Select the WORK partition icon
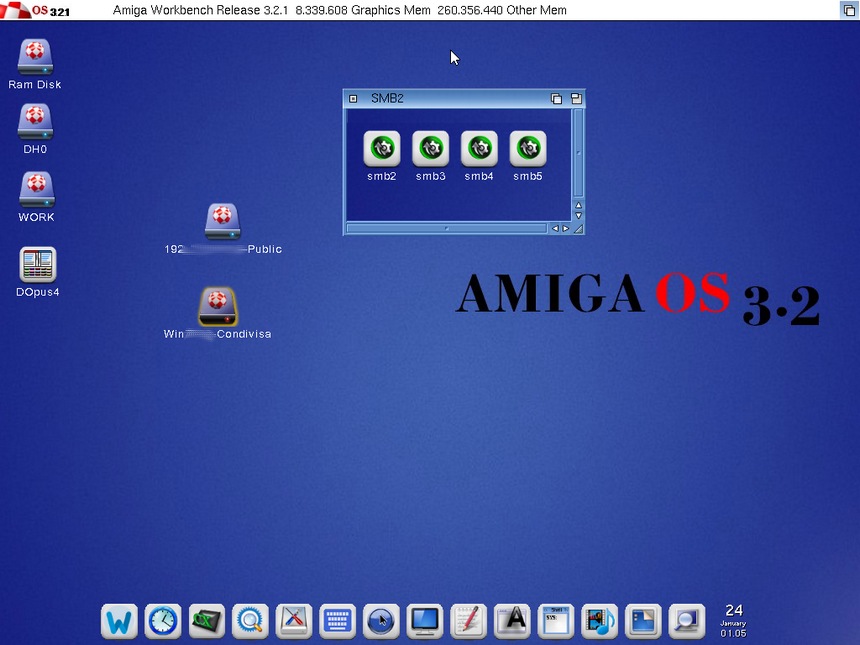Viewport: 860px width, 645px height. click(36, 189)
